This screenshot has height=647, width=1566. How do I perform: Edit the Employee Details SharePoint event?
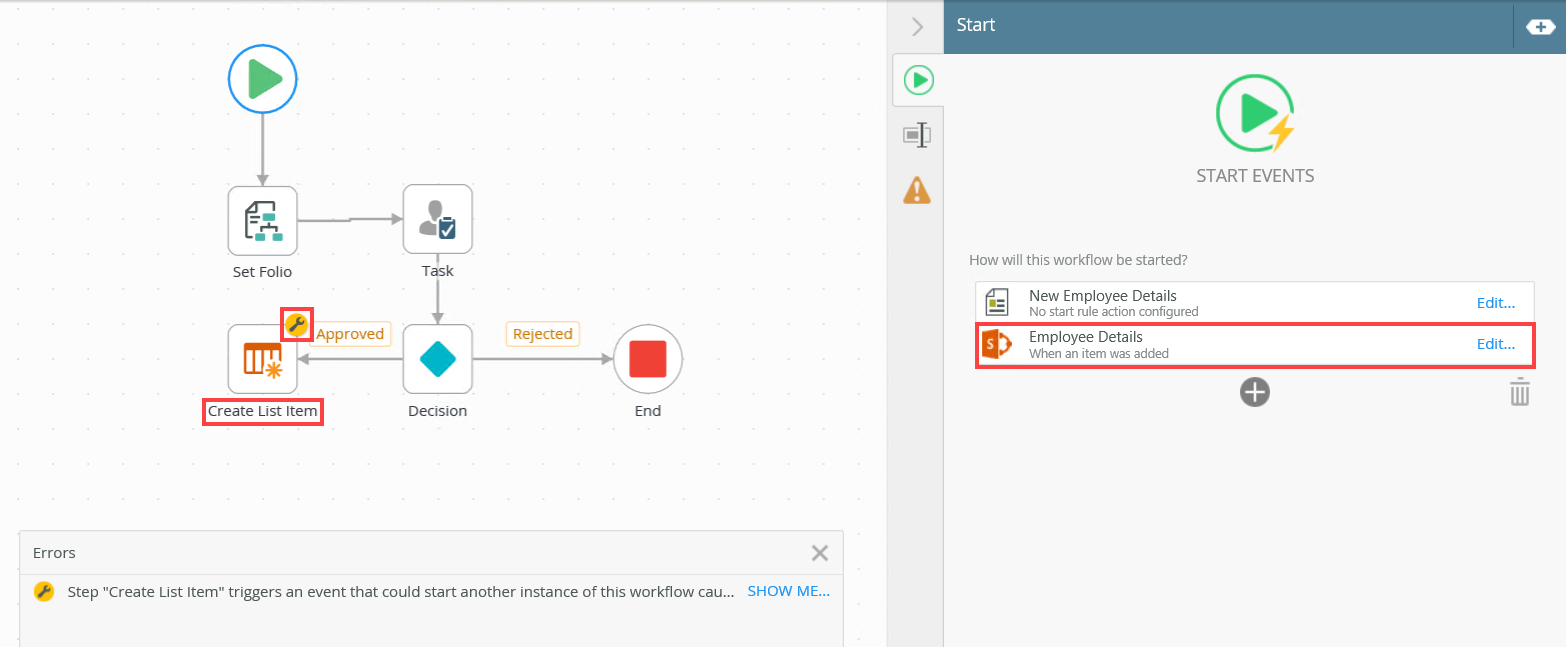pyautogui.click(x=1495, y=344)
